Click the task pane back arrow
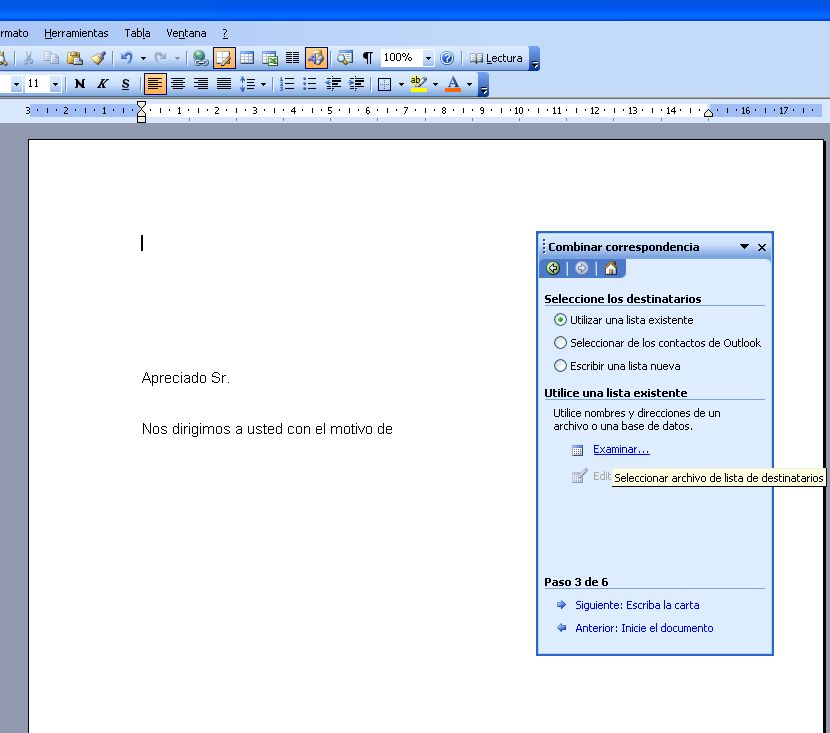This screenshot has height=733, width=830. (x=553, y=268)
